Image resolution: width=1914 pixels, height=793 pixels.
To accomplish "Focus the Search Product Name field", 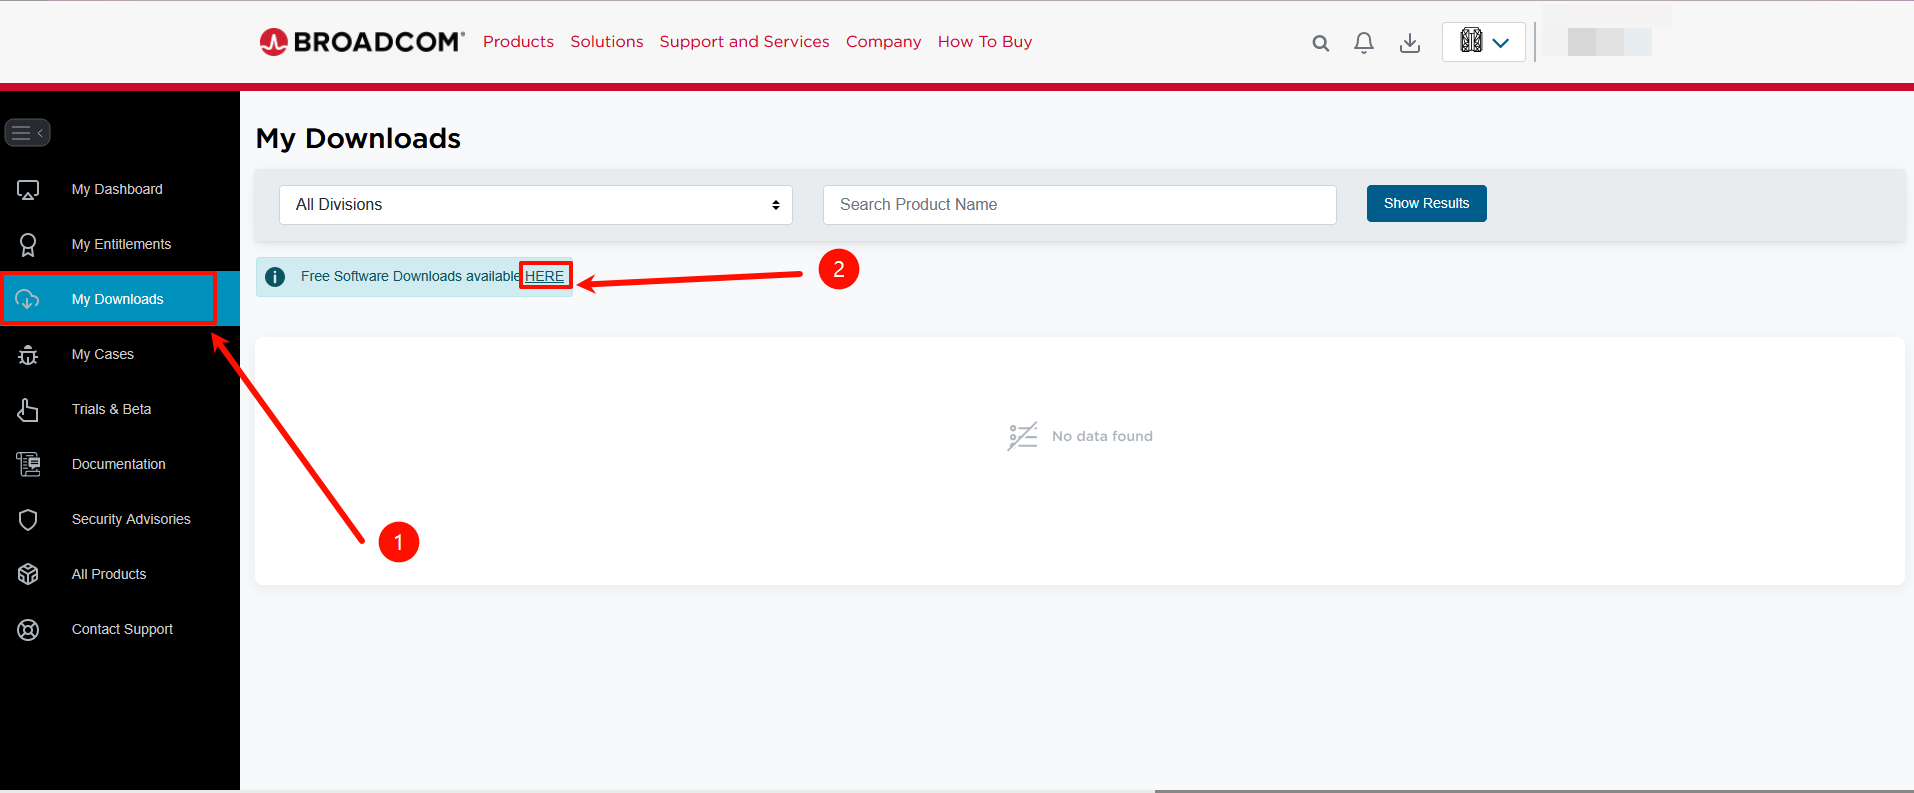I will 1080,205.
